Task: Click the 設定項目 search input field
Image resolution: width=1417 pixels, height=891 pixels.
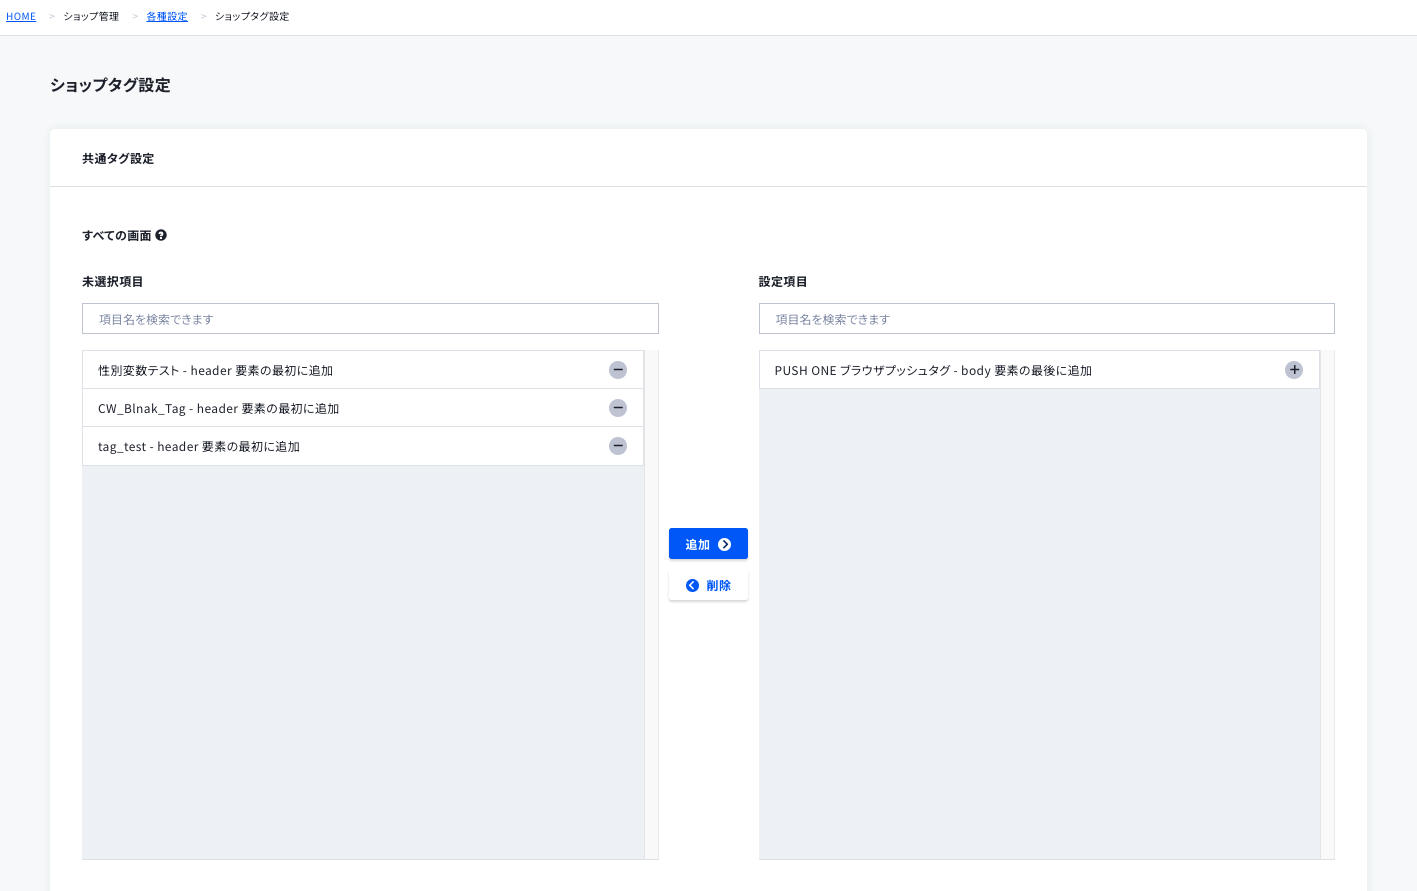Action: (1046, 318)
